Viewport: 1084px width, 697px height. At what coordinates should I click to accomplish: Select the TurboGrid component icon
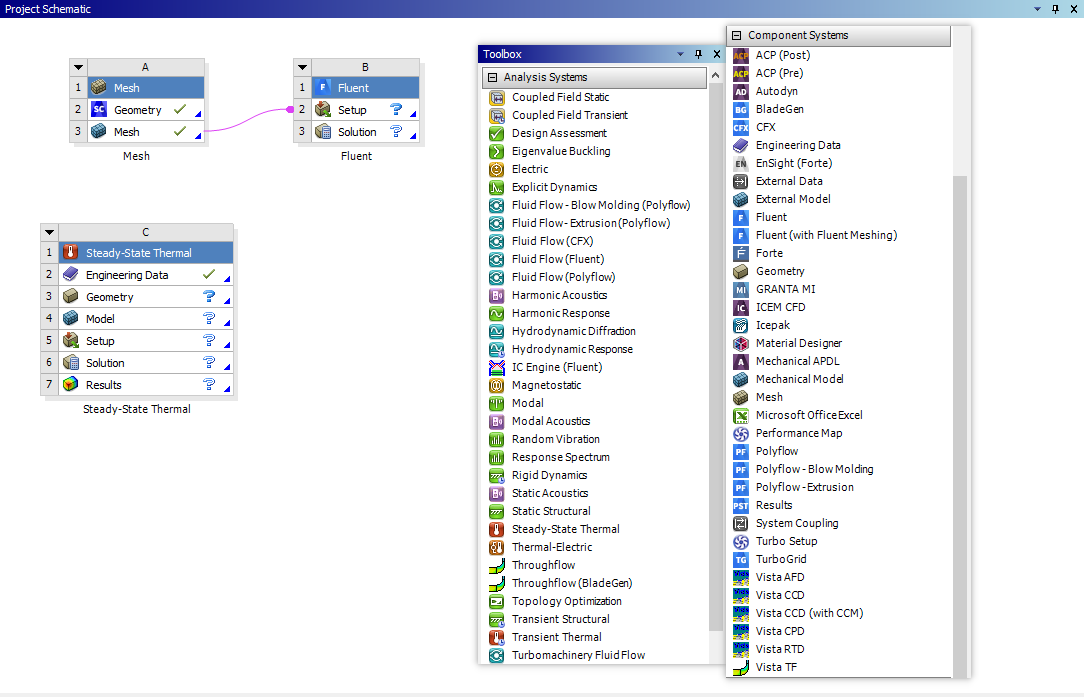click(740, 559)
